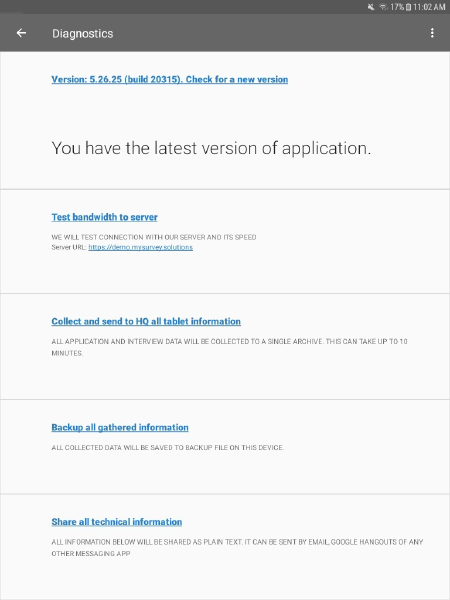Open the three-dot overflow menu

tap(432, 33)
